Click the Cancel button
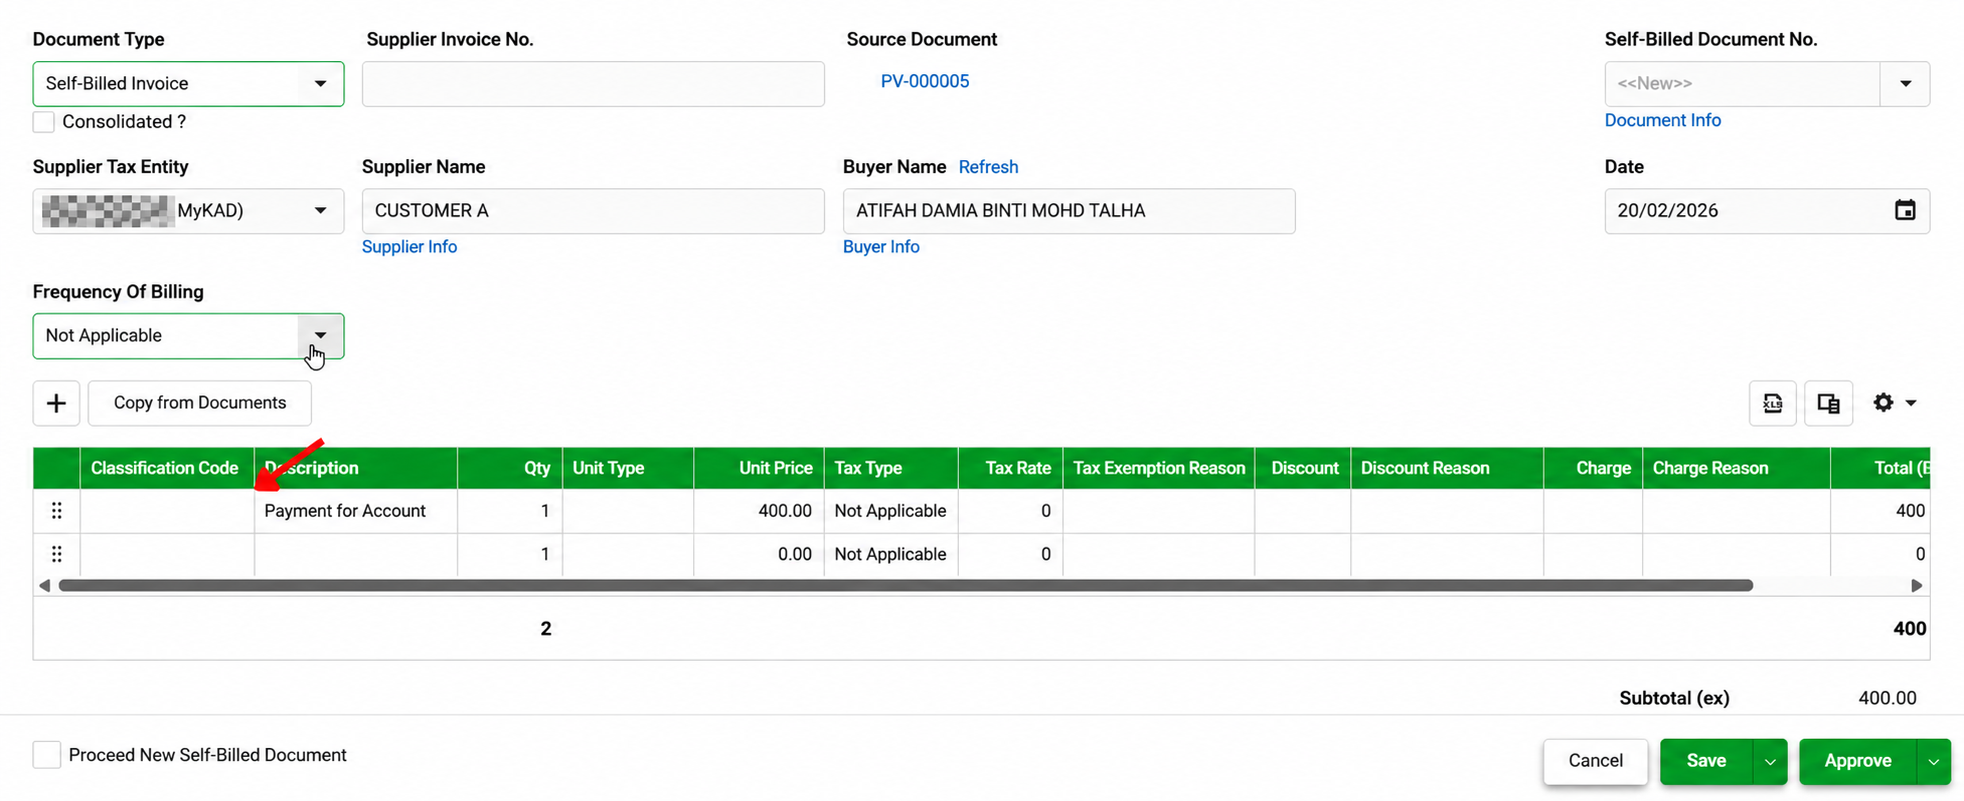The height and width of the screenshot is (801, 1964). (x=1595, y=761)
